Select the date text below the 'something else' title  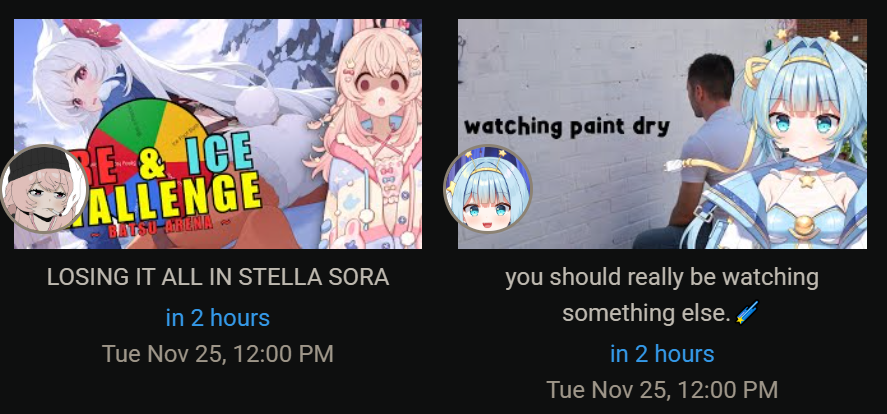662,390
